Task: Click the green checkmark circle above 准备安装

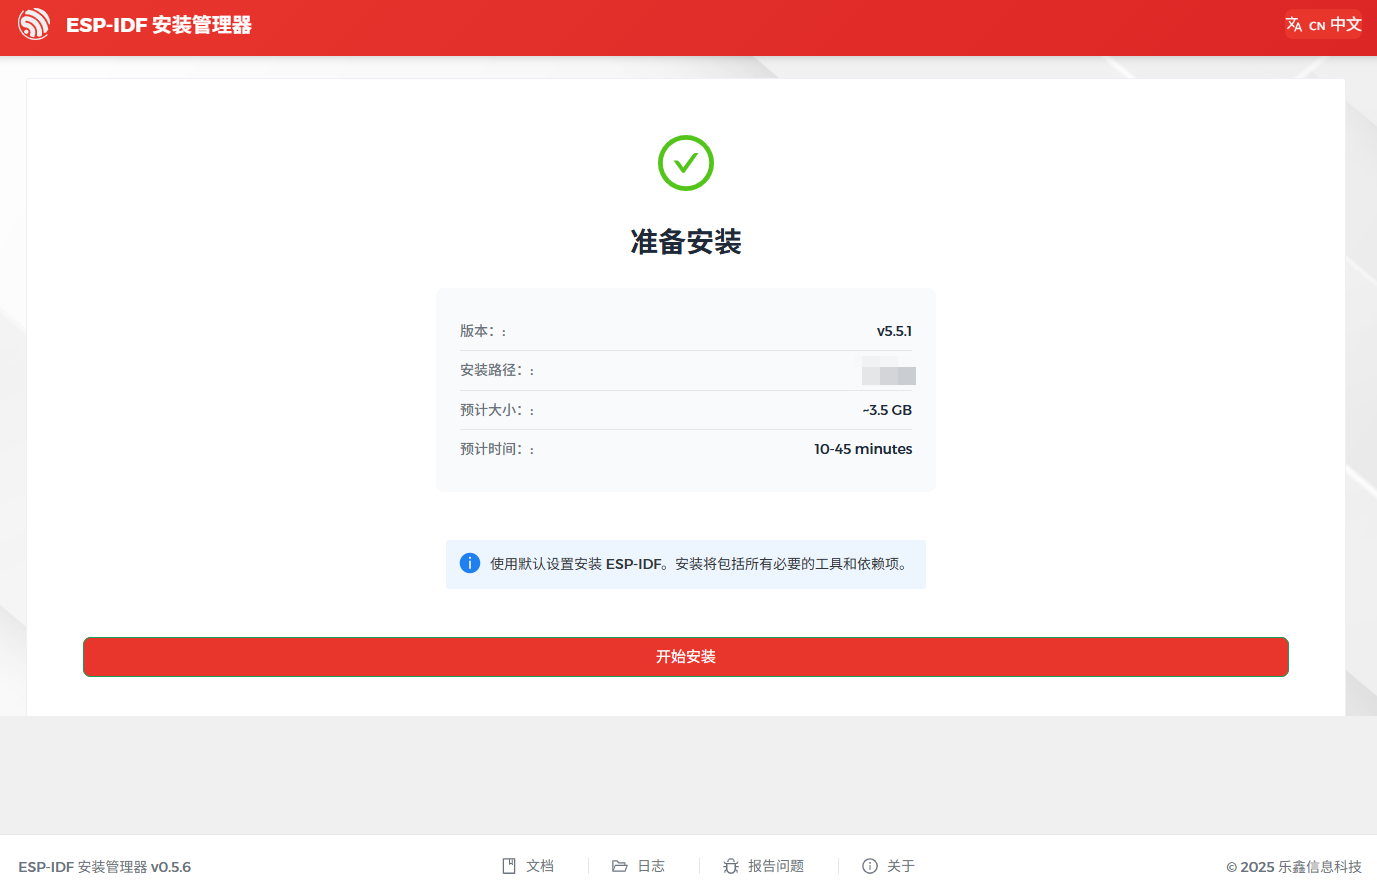Action: point(685,162)
